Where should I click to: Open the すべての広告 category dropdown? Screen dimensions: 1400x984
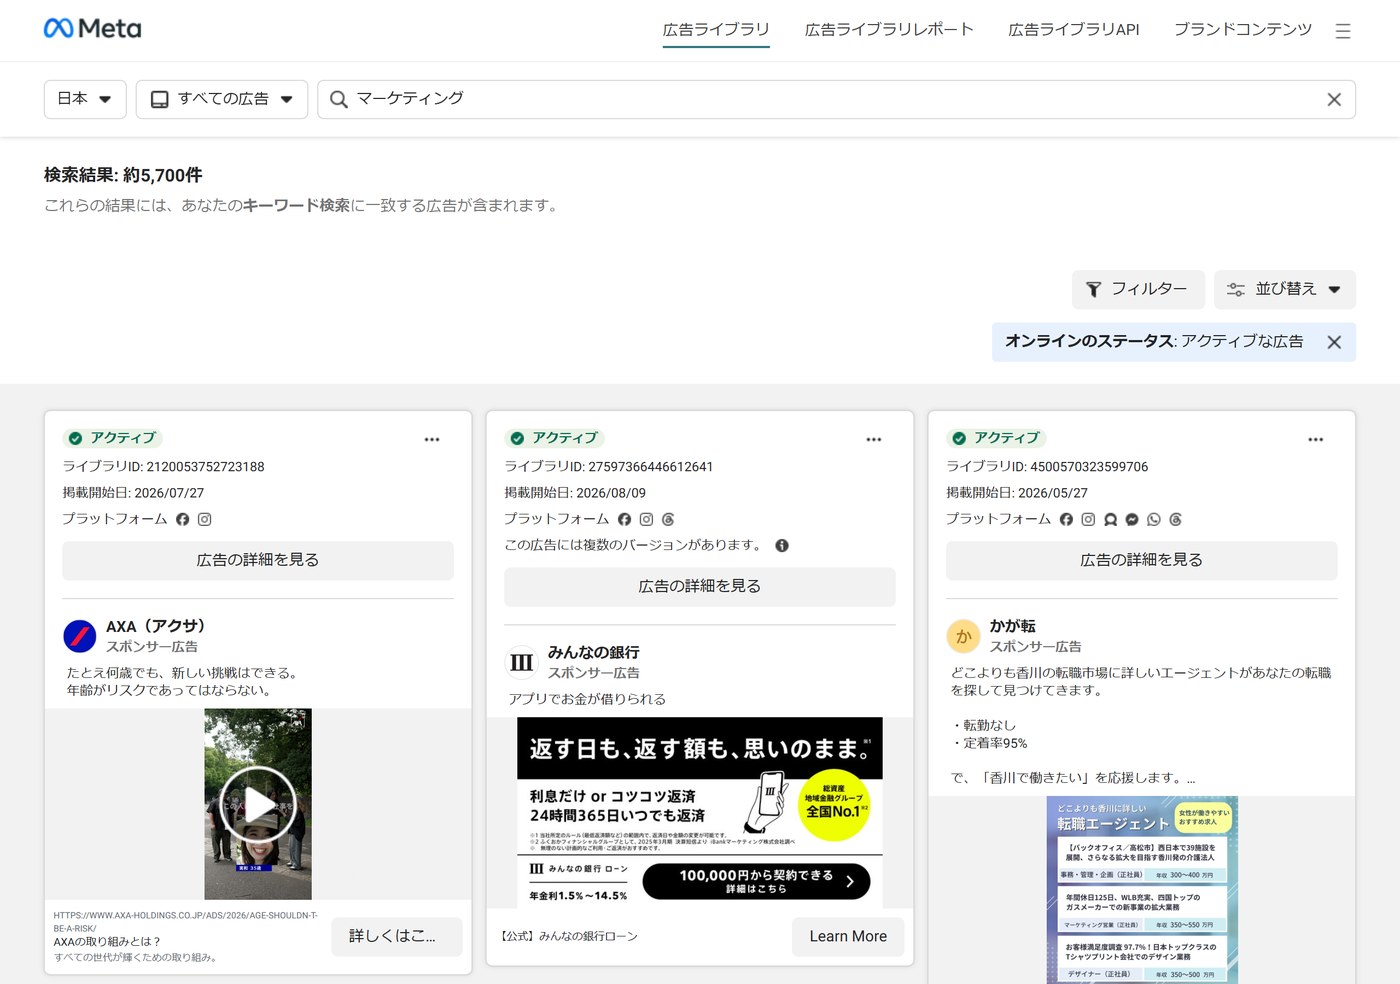click(x=222, y=99)
